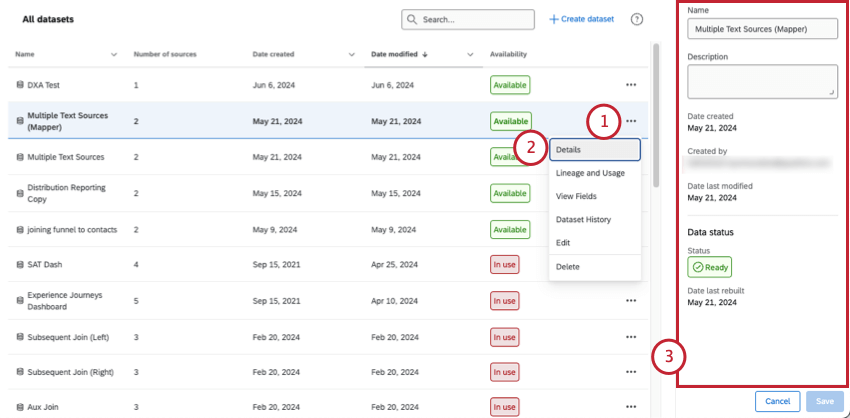Click the three-dot menu for Aux Join

click(630, 407)
